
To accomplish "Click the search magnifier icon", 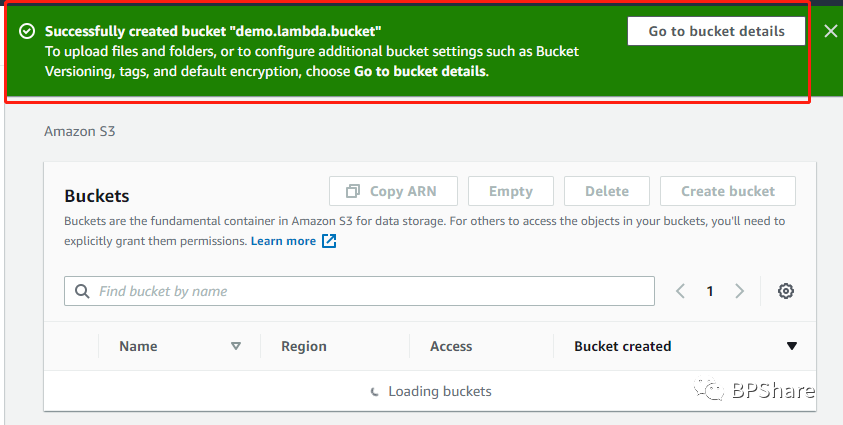I will (81, 291).
